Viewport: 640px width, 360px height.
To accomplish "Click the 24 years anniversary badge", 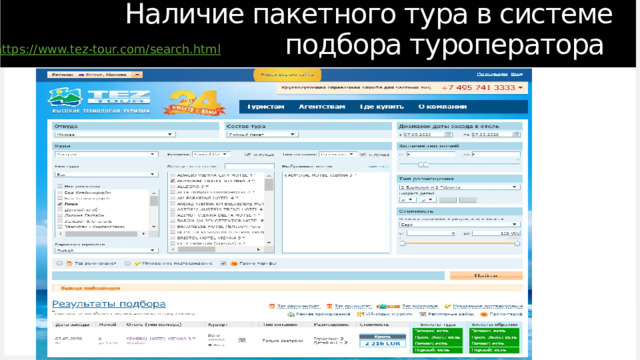I will click(194, 102).
